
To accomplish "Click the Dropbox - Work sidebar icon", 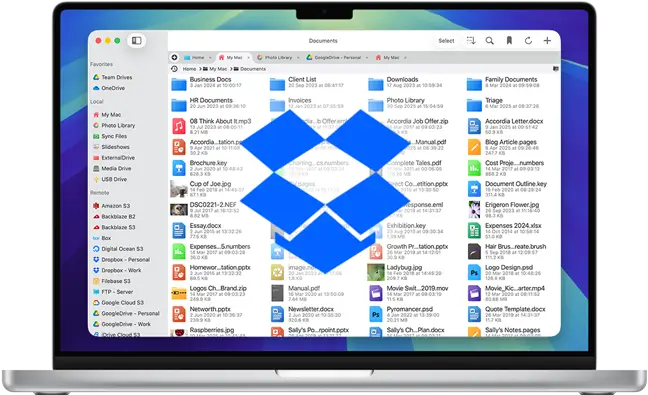I will point(96,270).
